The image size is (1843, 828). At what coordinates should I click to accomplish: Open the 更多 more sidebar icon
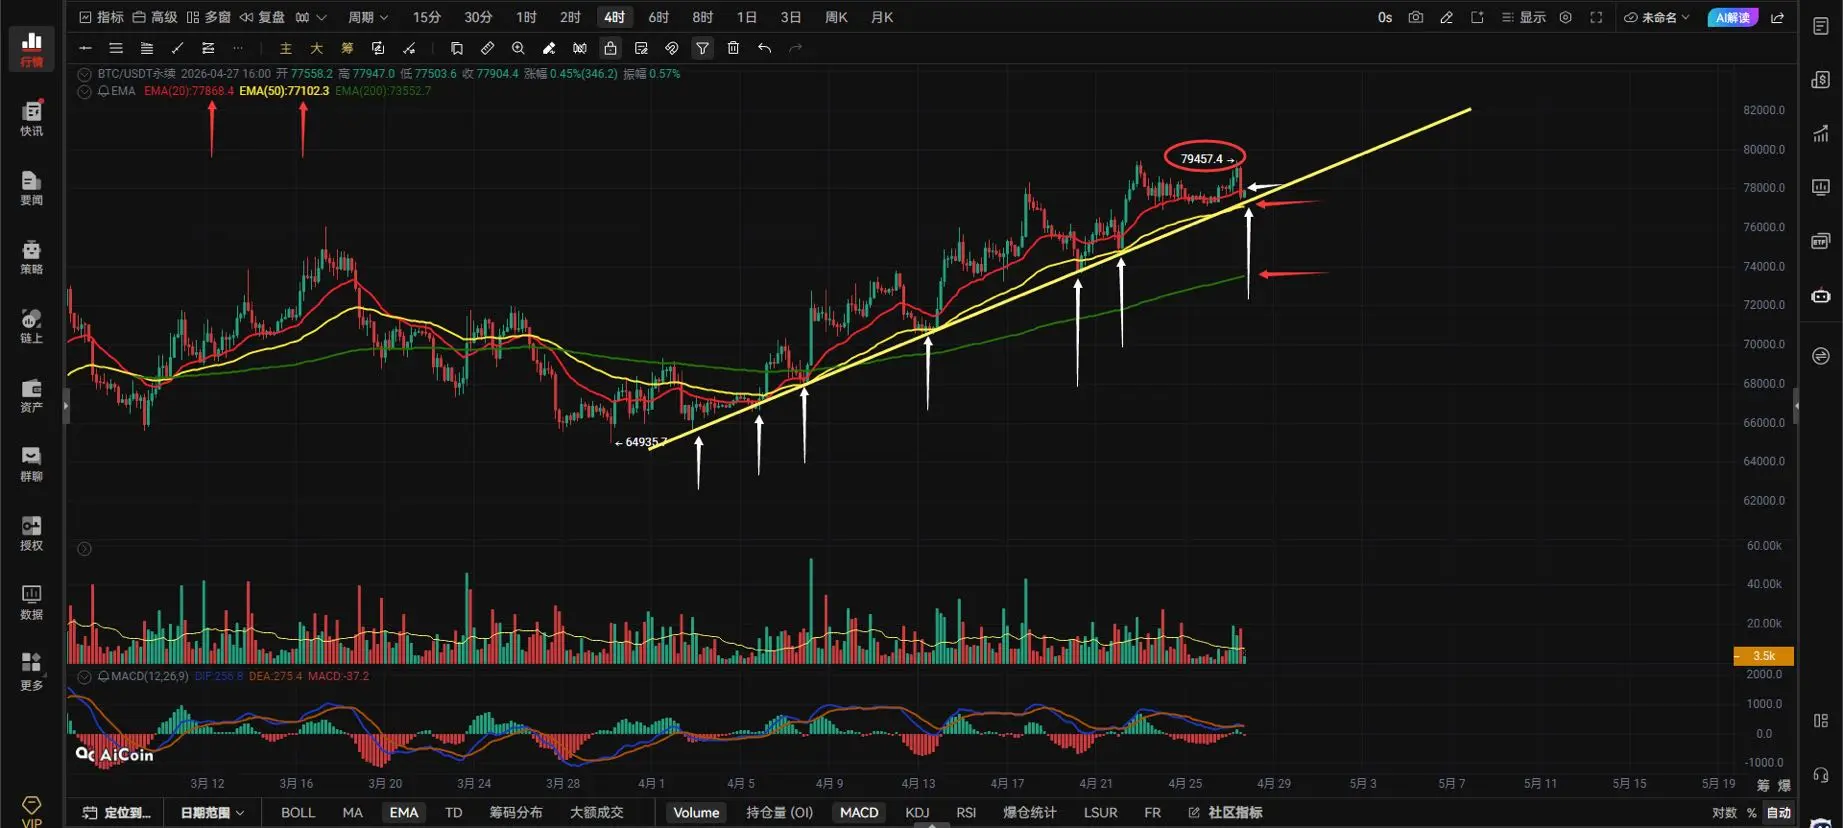click(31, 671)
